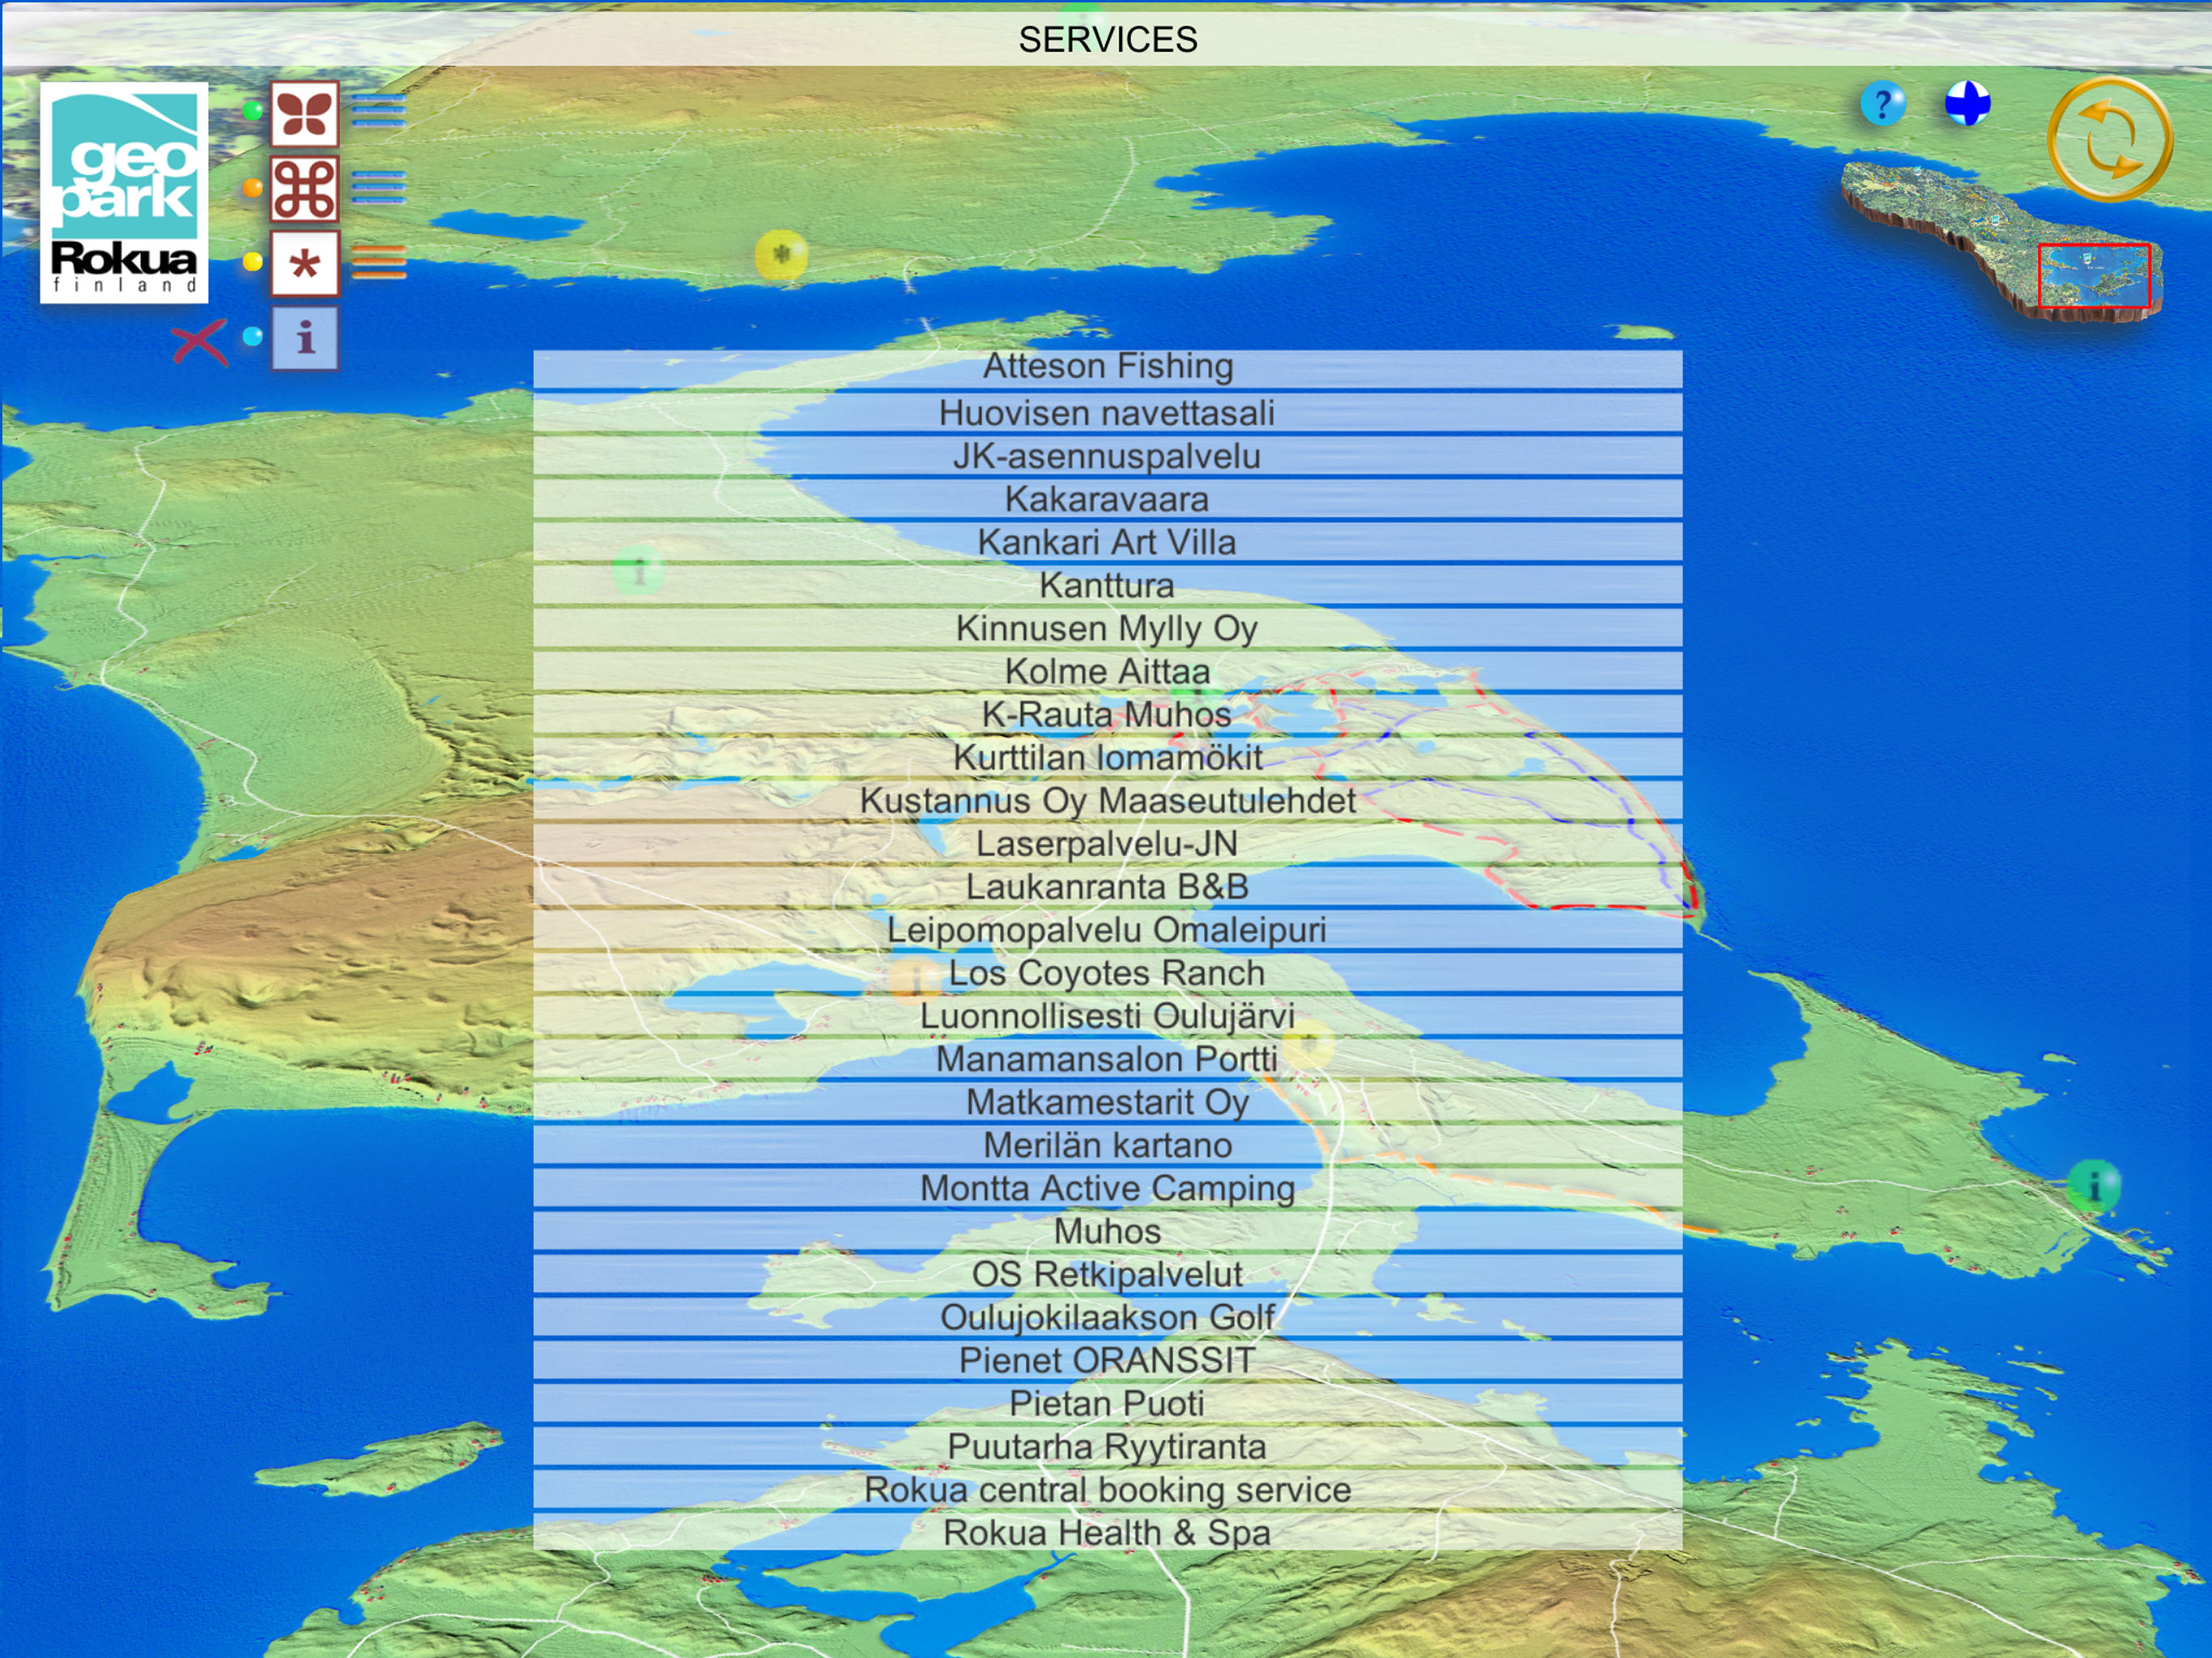This screenshot has width=2212, height=1658.
Task: Open the Huovisen navettasali entry
Action: click(x=1108, y=413)
